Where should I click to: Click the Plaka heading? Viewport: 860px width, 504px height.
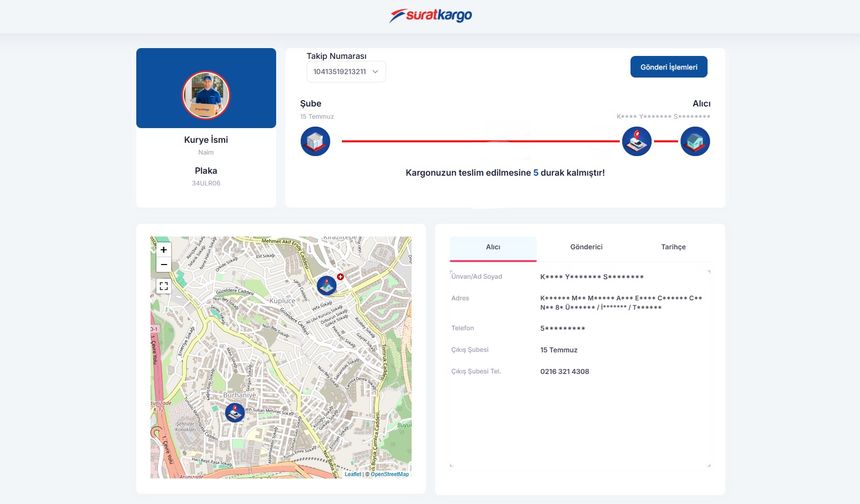tap(206, 171)
